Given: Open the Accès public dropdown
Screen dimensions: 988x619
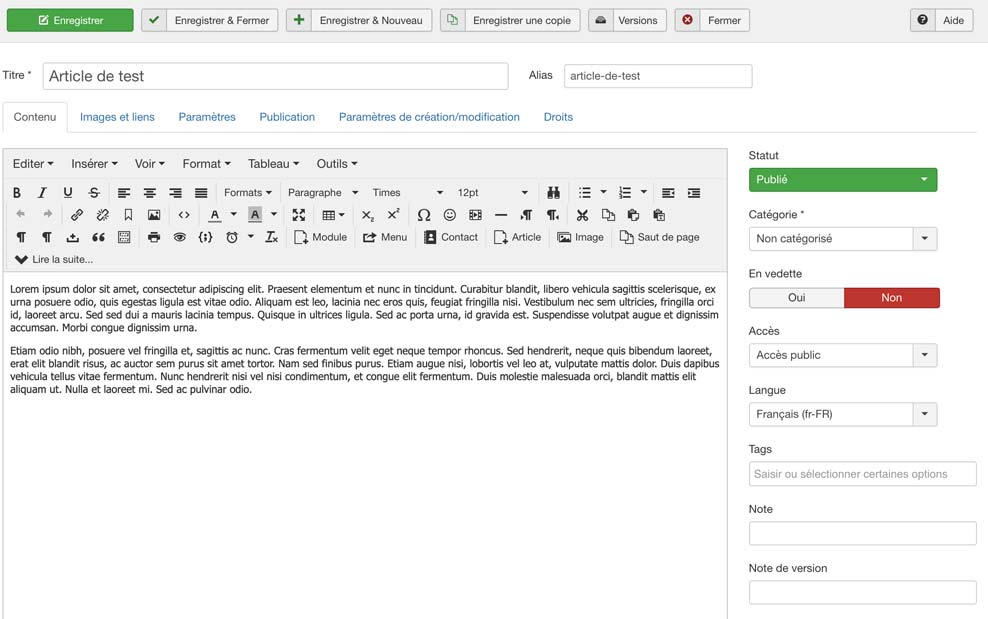Looking at the screenshot, I should [842, 355].
